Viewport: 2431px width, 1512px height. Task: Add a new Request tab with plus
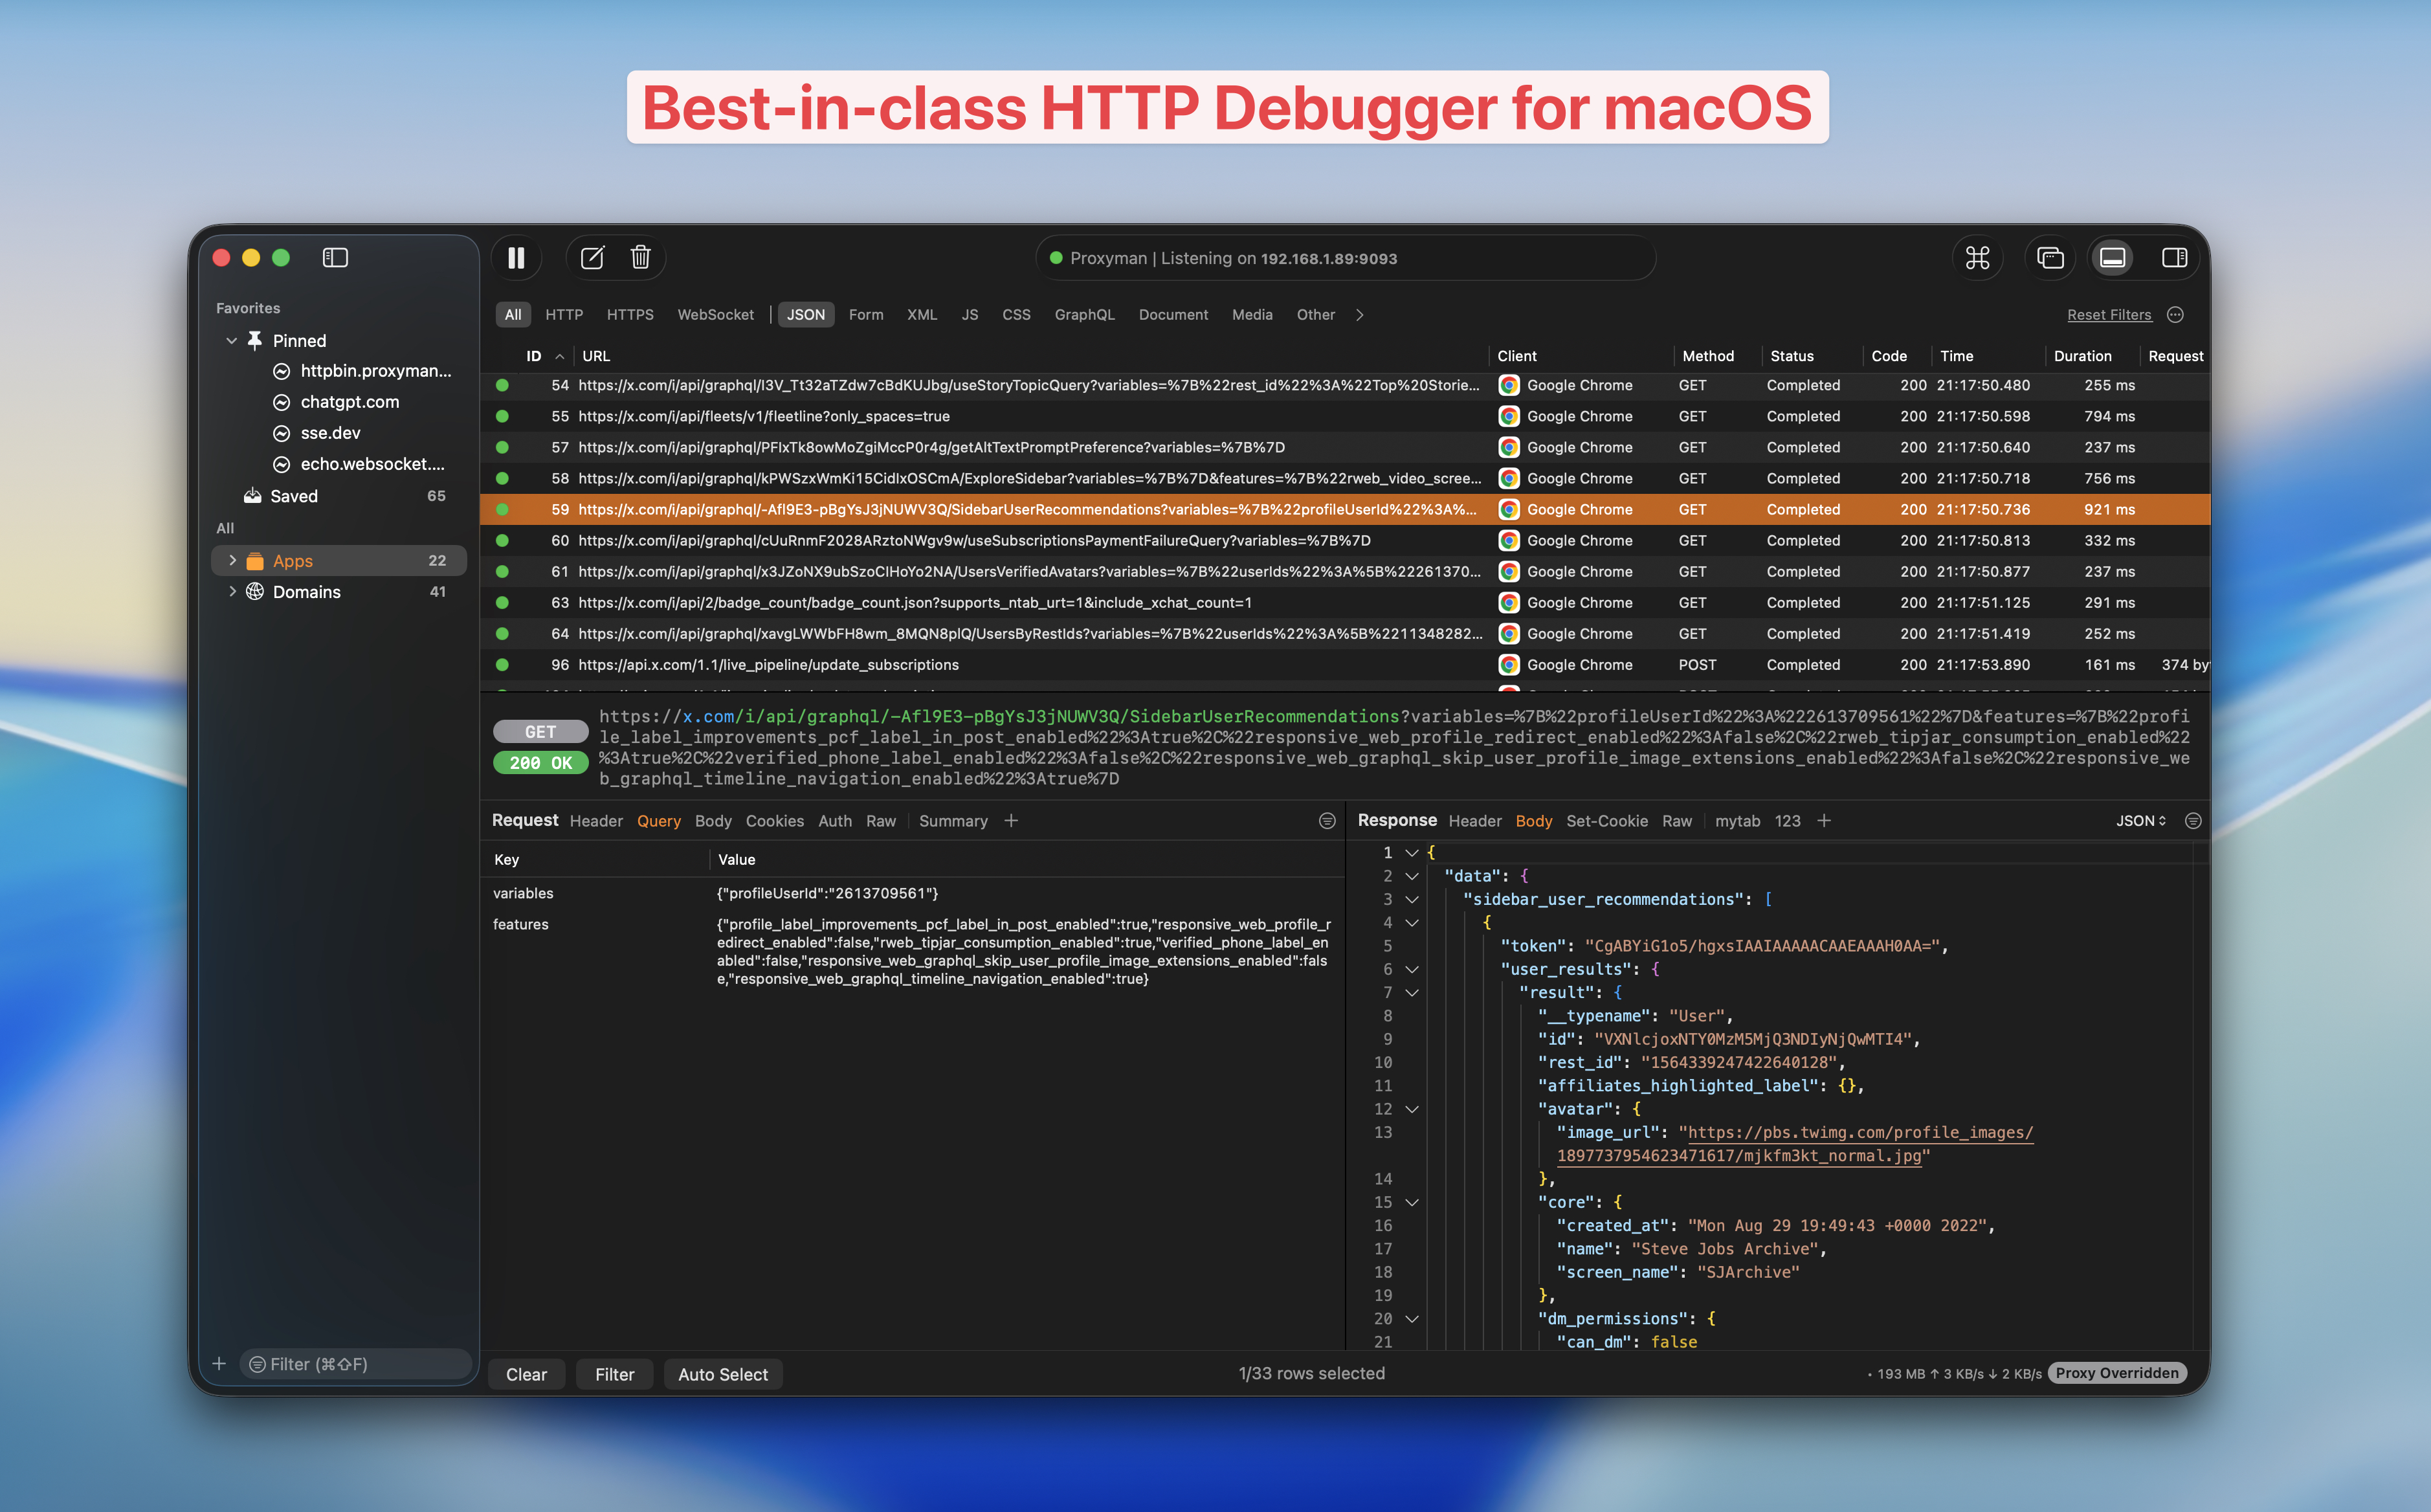1011,821
